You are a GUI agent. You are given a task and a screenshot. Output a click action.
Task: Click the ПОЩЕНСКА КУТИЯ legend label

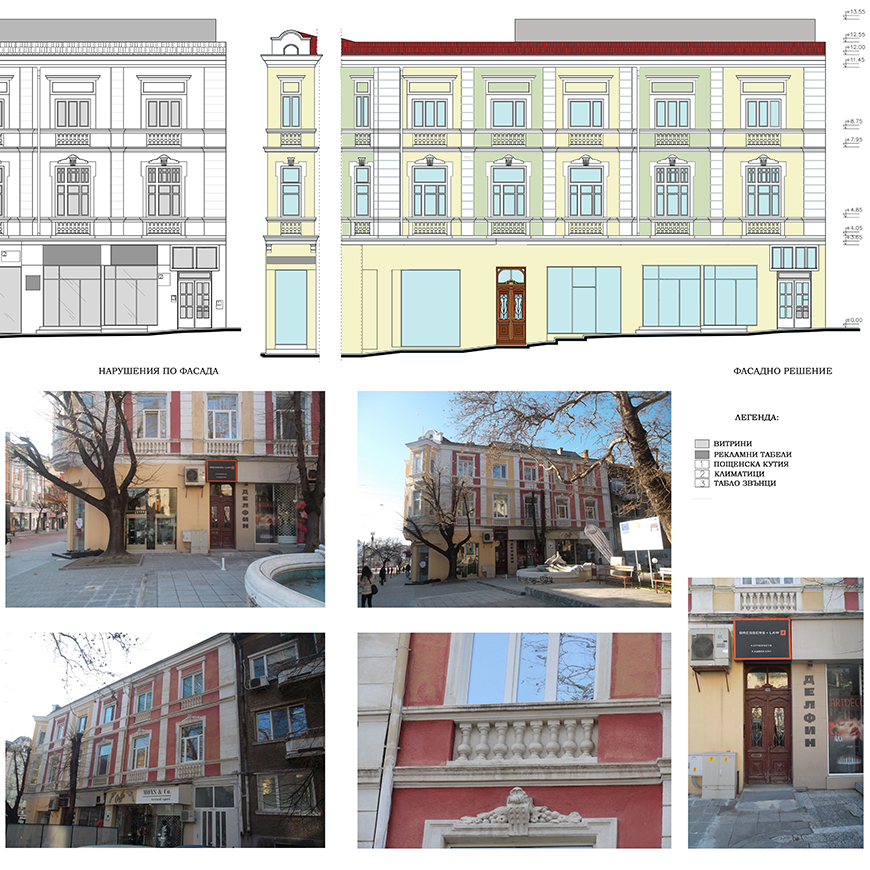[751, 464]
